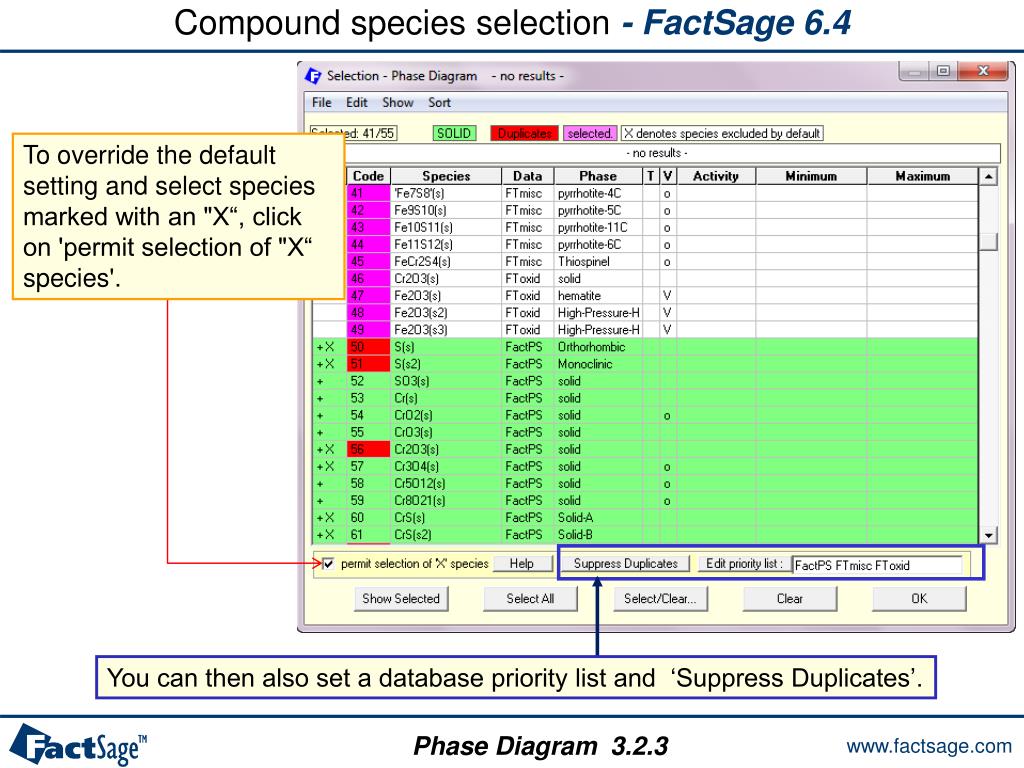Click the www.factsage.com link
This screenshot has height=768, width=1024.
click(929, 746)
